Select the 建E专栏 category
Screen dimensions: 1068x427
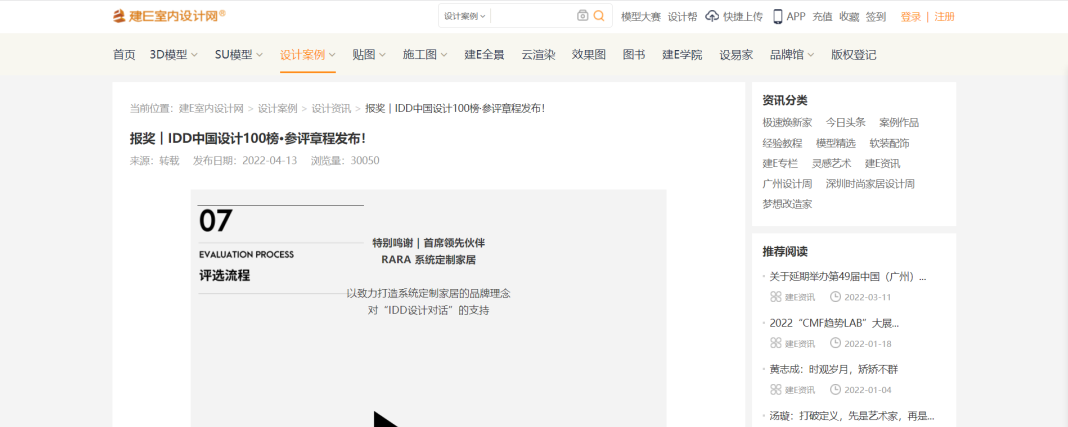781,163
